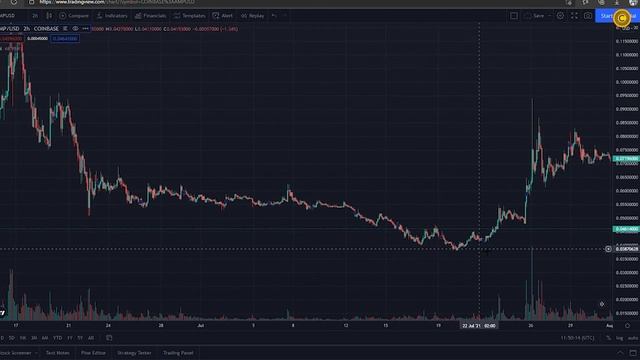Screen dimensions: 640x360
Task: Open the UTC time zone clock menu
Action: point(577,338)
